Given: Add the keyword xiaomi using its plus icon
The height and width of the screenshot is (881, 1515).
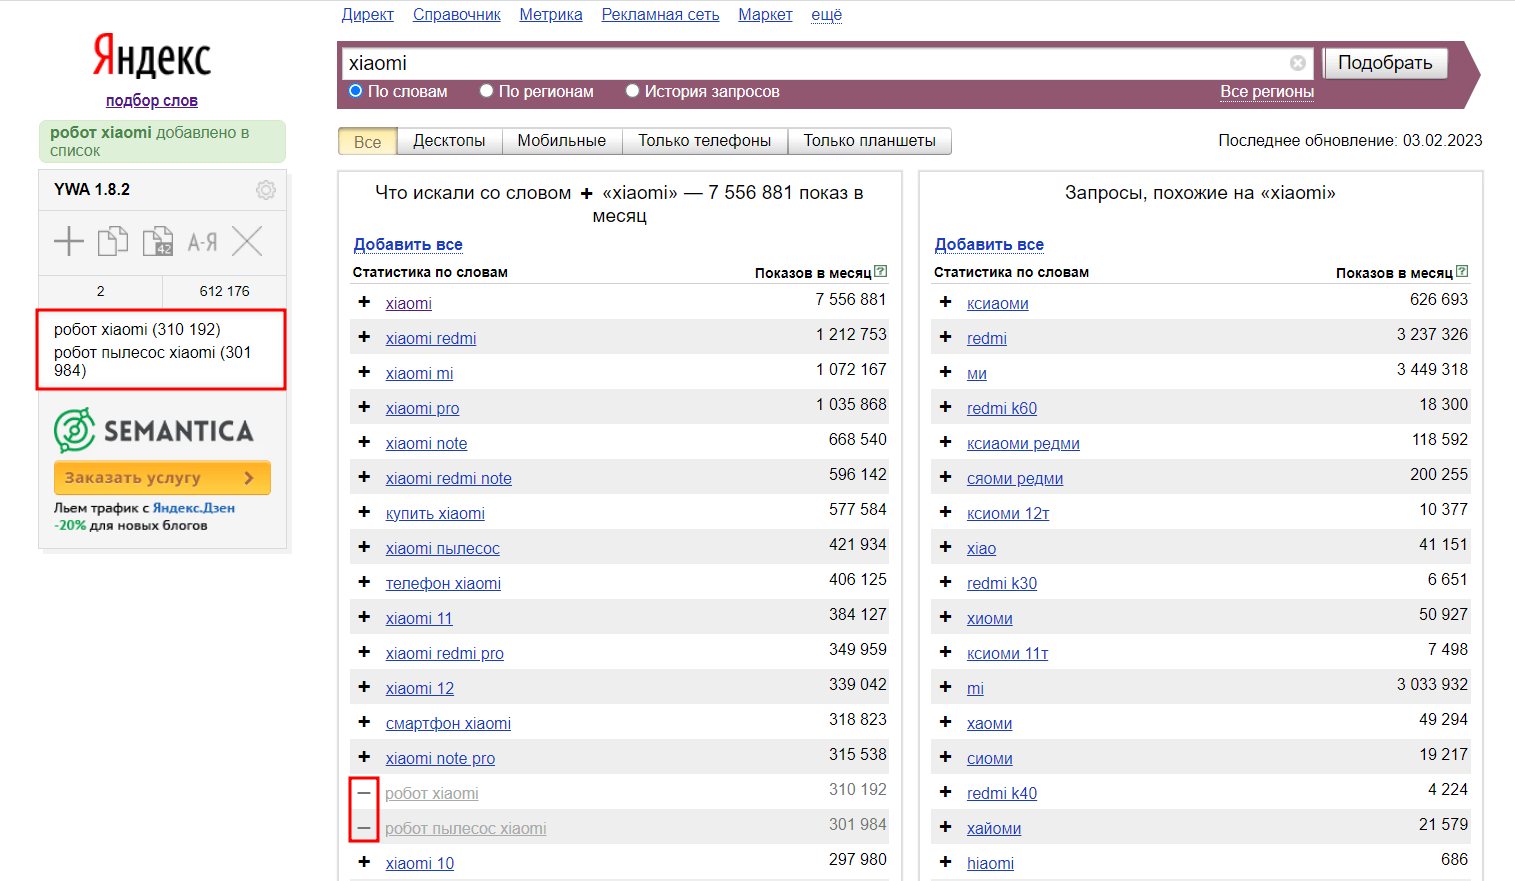Looking at the screenshot, I should point(364,302).
